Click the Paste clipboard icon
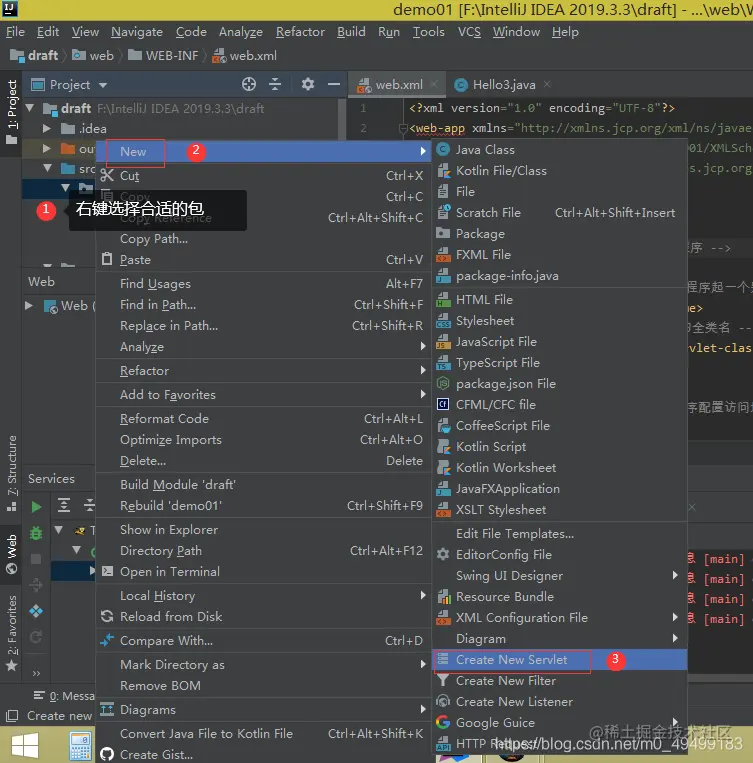This screenshot has width=753, height=763. coord(107,259)
